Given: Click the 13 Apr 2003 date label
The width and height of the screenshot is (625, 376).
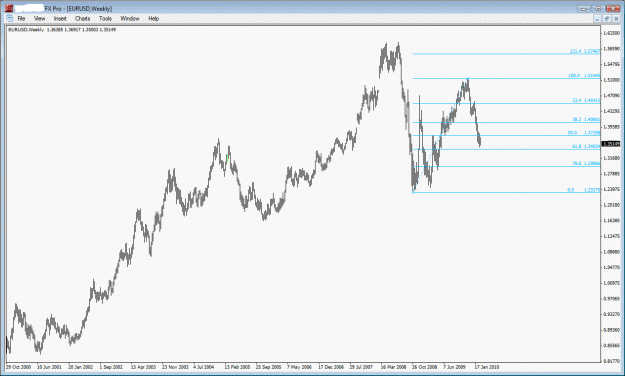Looking at the screenshot, I should 143,367.
